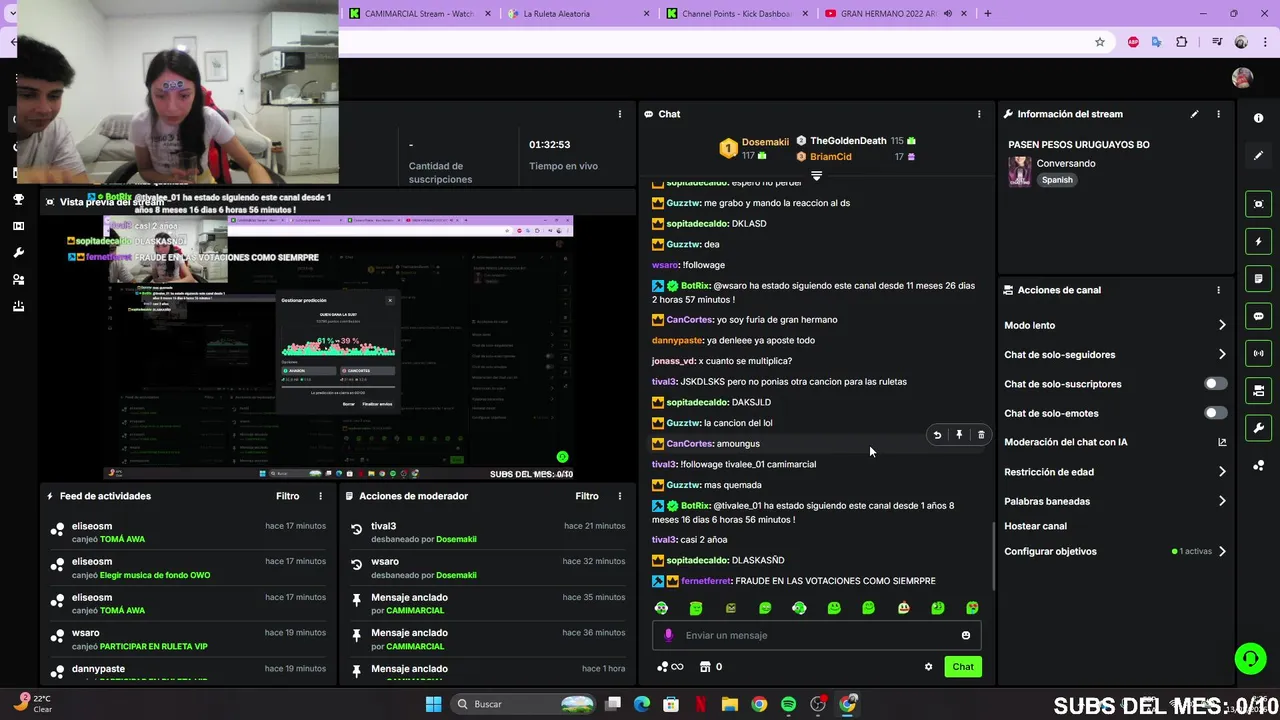Open the Chat panel options menu
This screenshot has height=720, width=1280.
tap(979, 114)
